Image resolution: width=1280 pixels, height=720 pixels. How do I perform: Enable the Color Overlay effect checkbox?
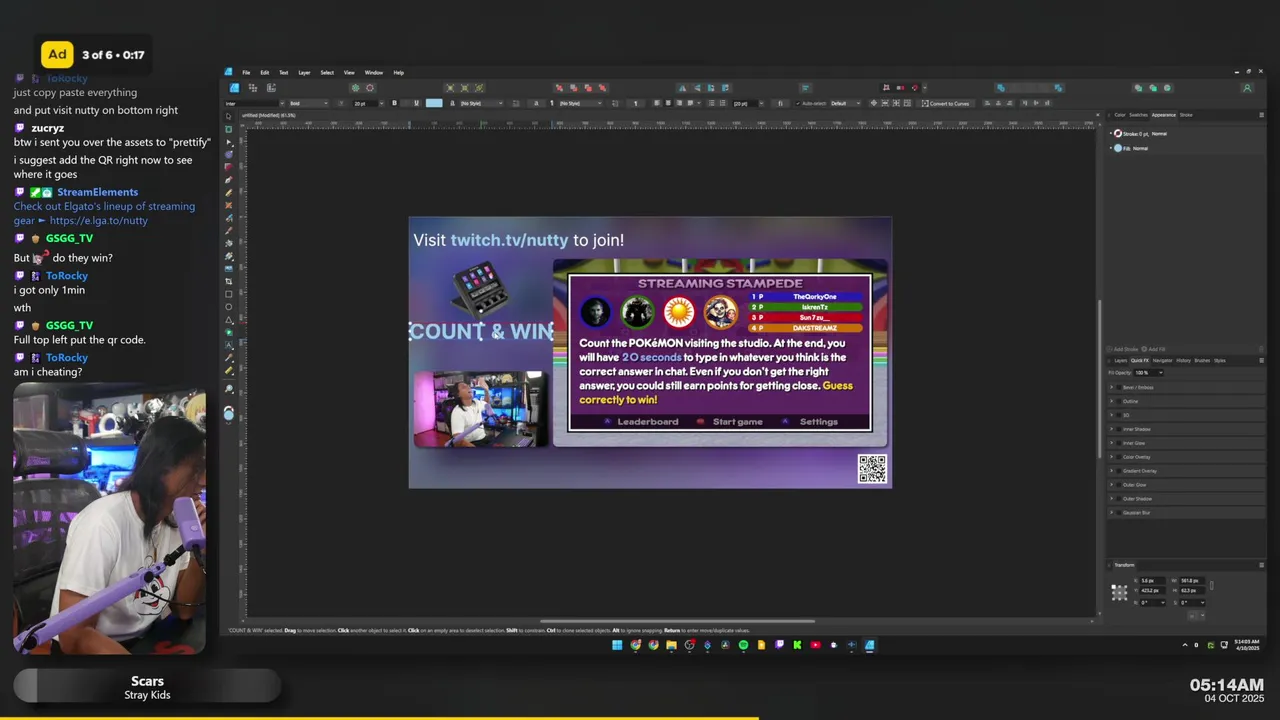coord(1119,457)
